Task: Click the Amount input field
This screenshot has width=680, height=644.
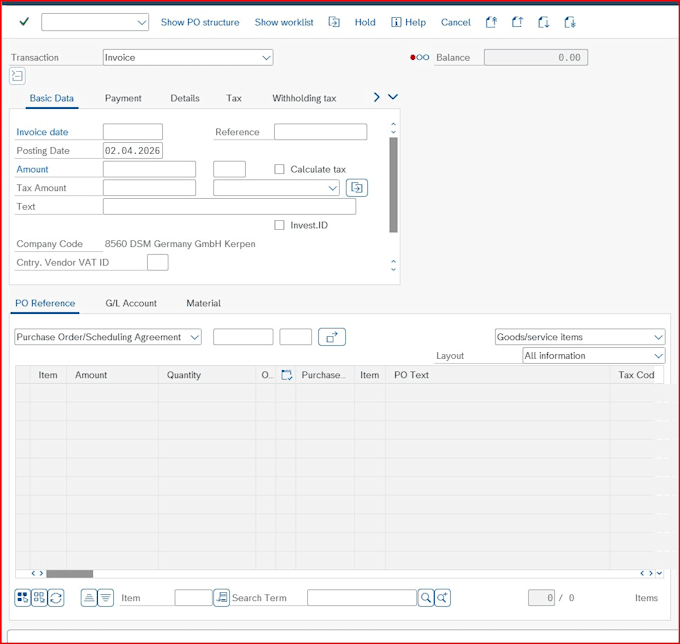Action: click(149, 169)
